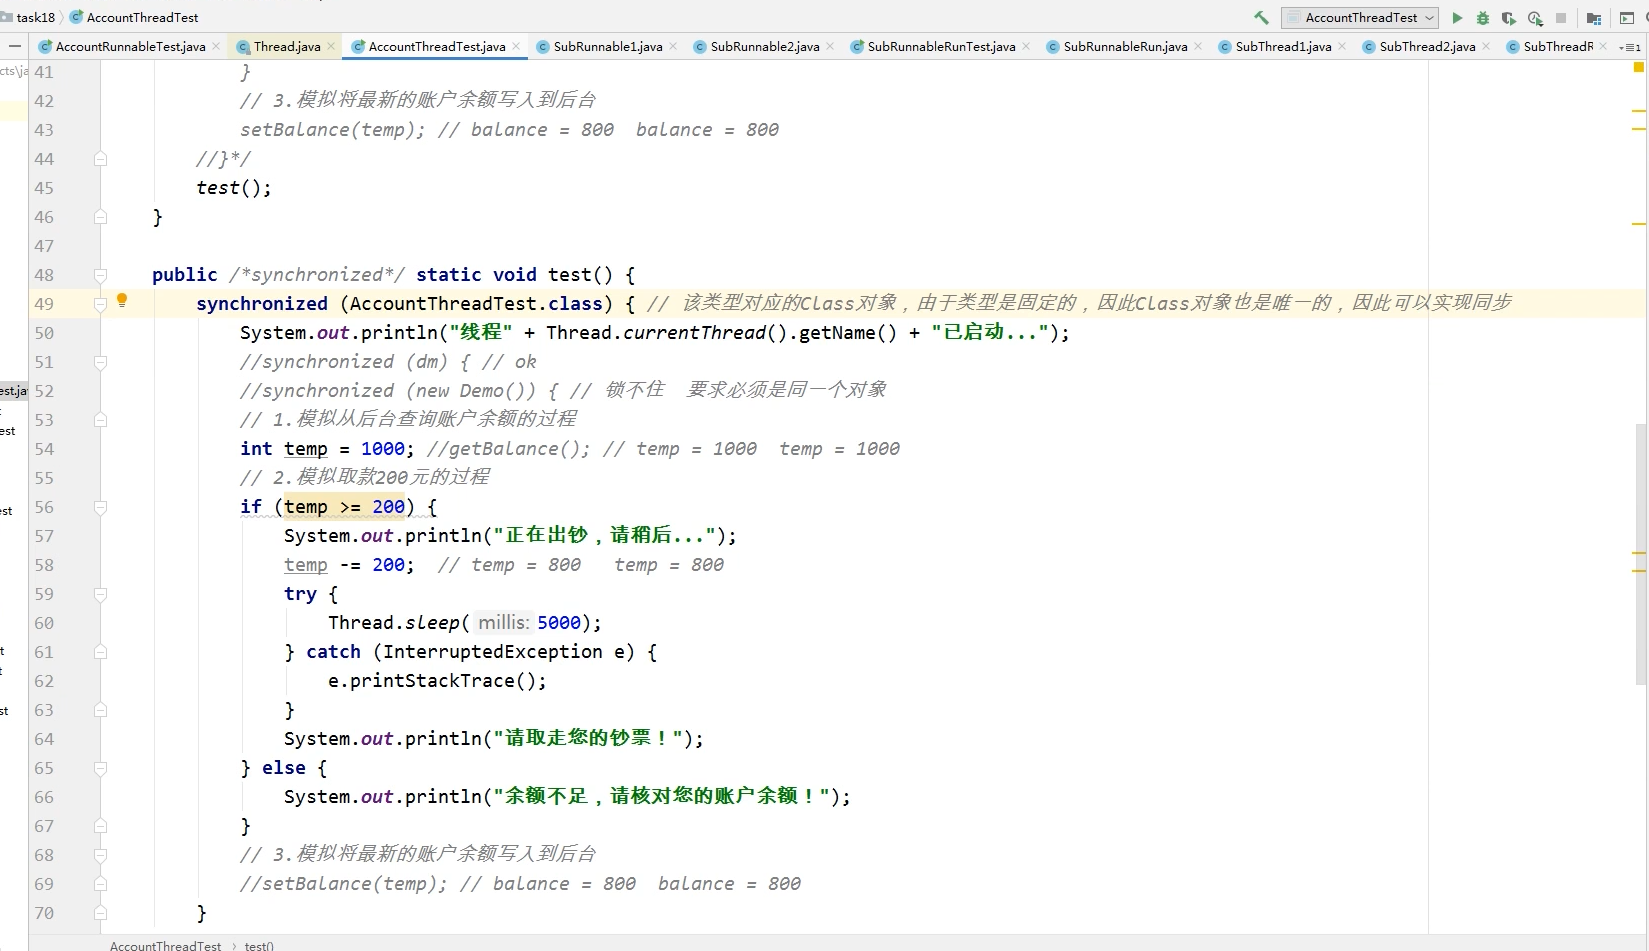Collapse the test() method fold at line 48
The width and height of the screenshot is (1649, 951).
point(100,275)
